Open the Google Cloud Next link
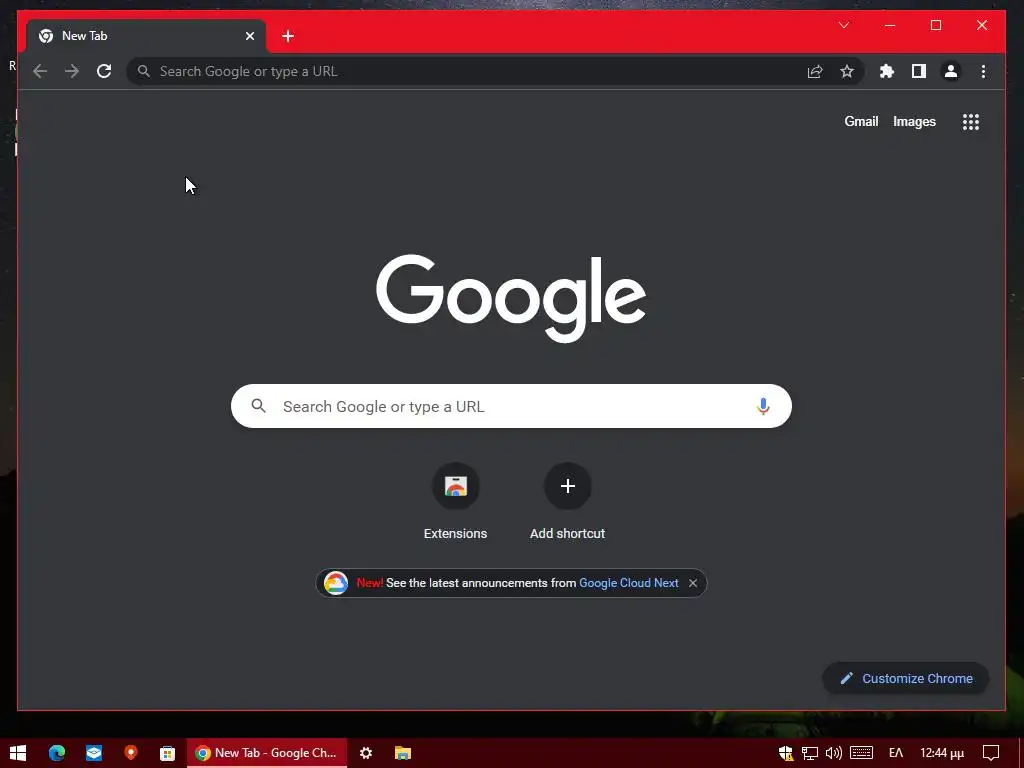 628,583
